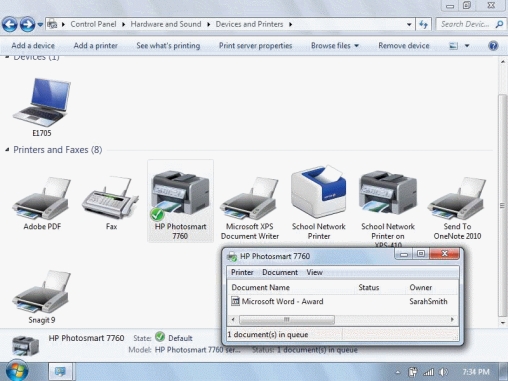Expand Devices and Printers breadcrumb arrow
The width and height of the screenshot is (508, 381).
pos(290,24)
